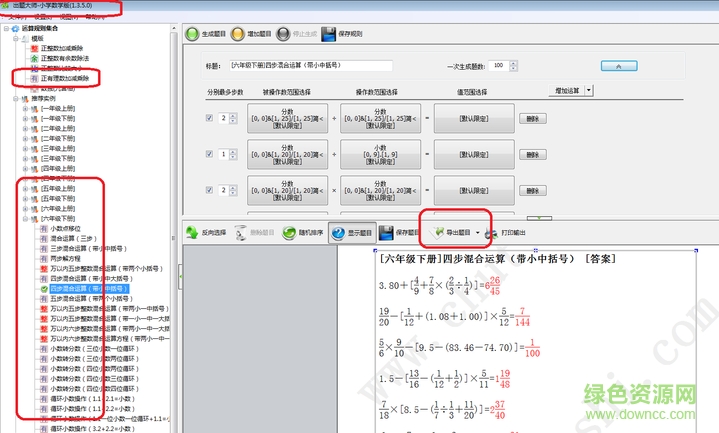Click the 显示题目 show questions icon
Screen dimensions: 719x433
point(338,232)
